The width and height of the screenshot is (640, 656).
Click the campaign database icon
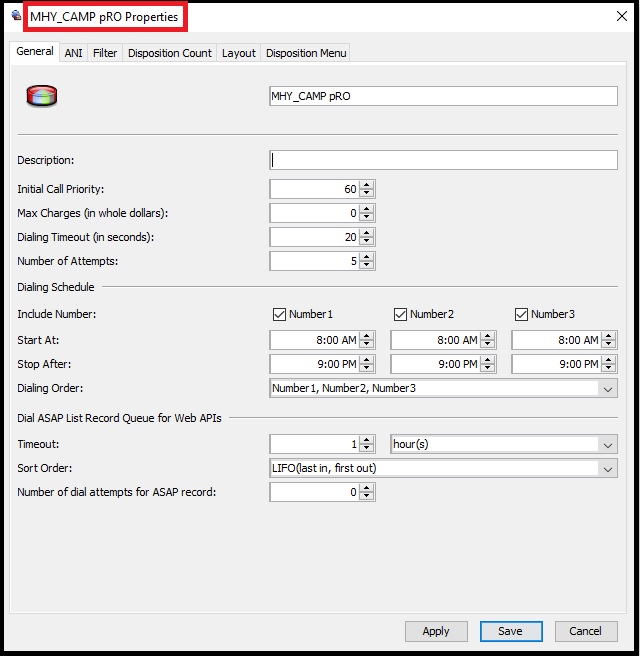(x=41, y=96)
